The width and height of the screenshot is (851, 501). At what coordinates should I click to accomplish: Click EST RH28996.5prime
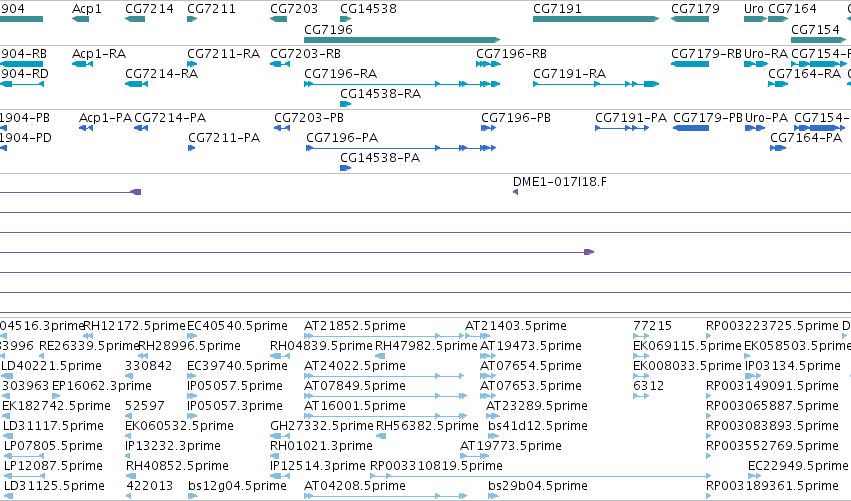(189, 346)
